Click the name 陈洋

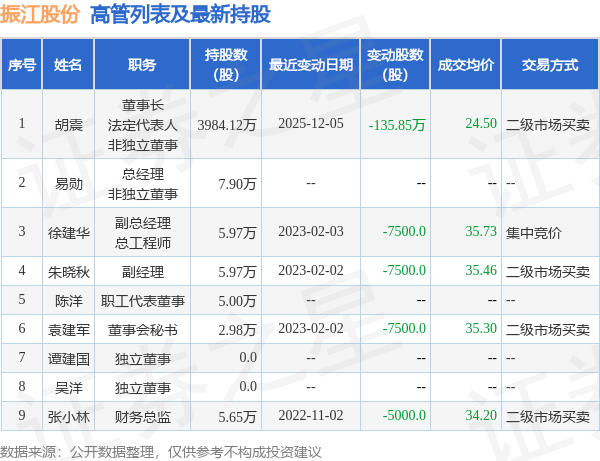pyautogui.click(x=68, y=301)
